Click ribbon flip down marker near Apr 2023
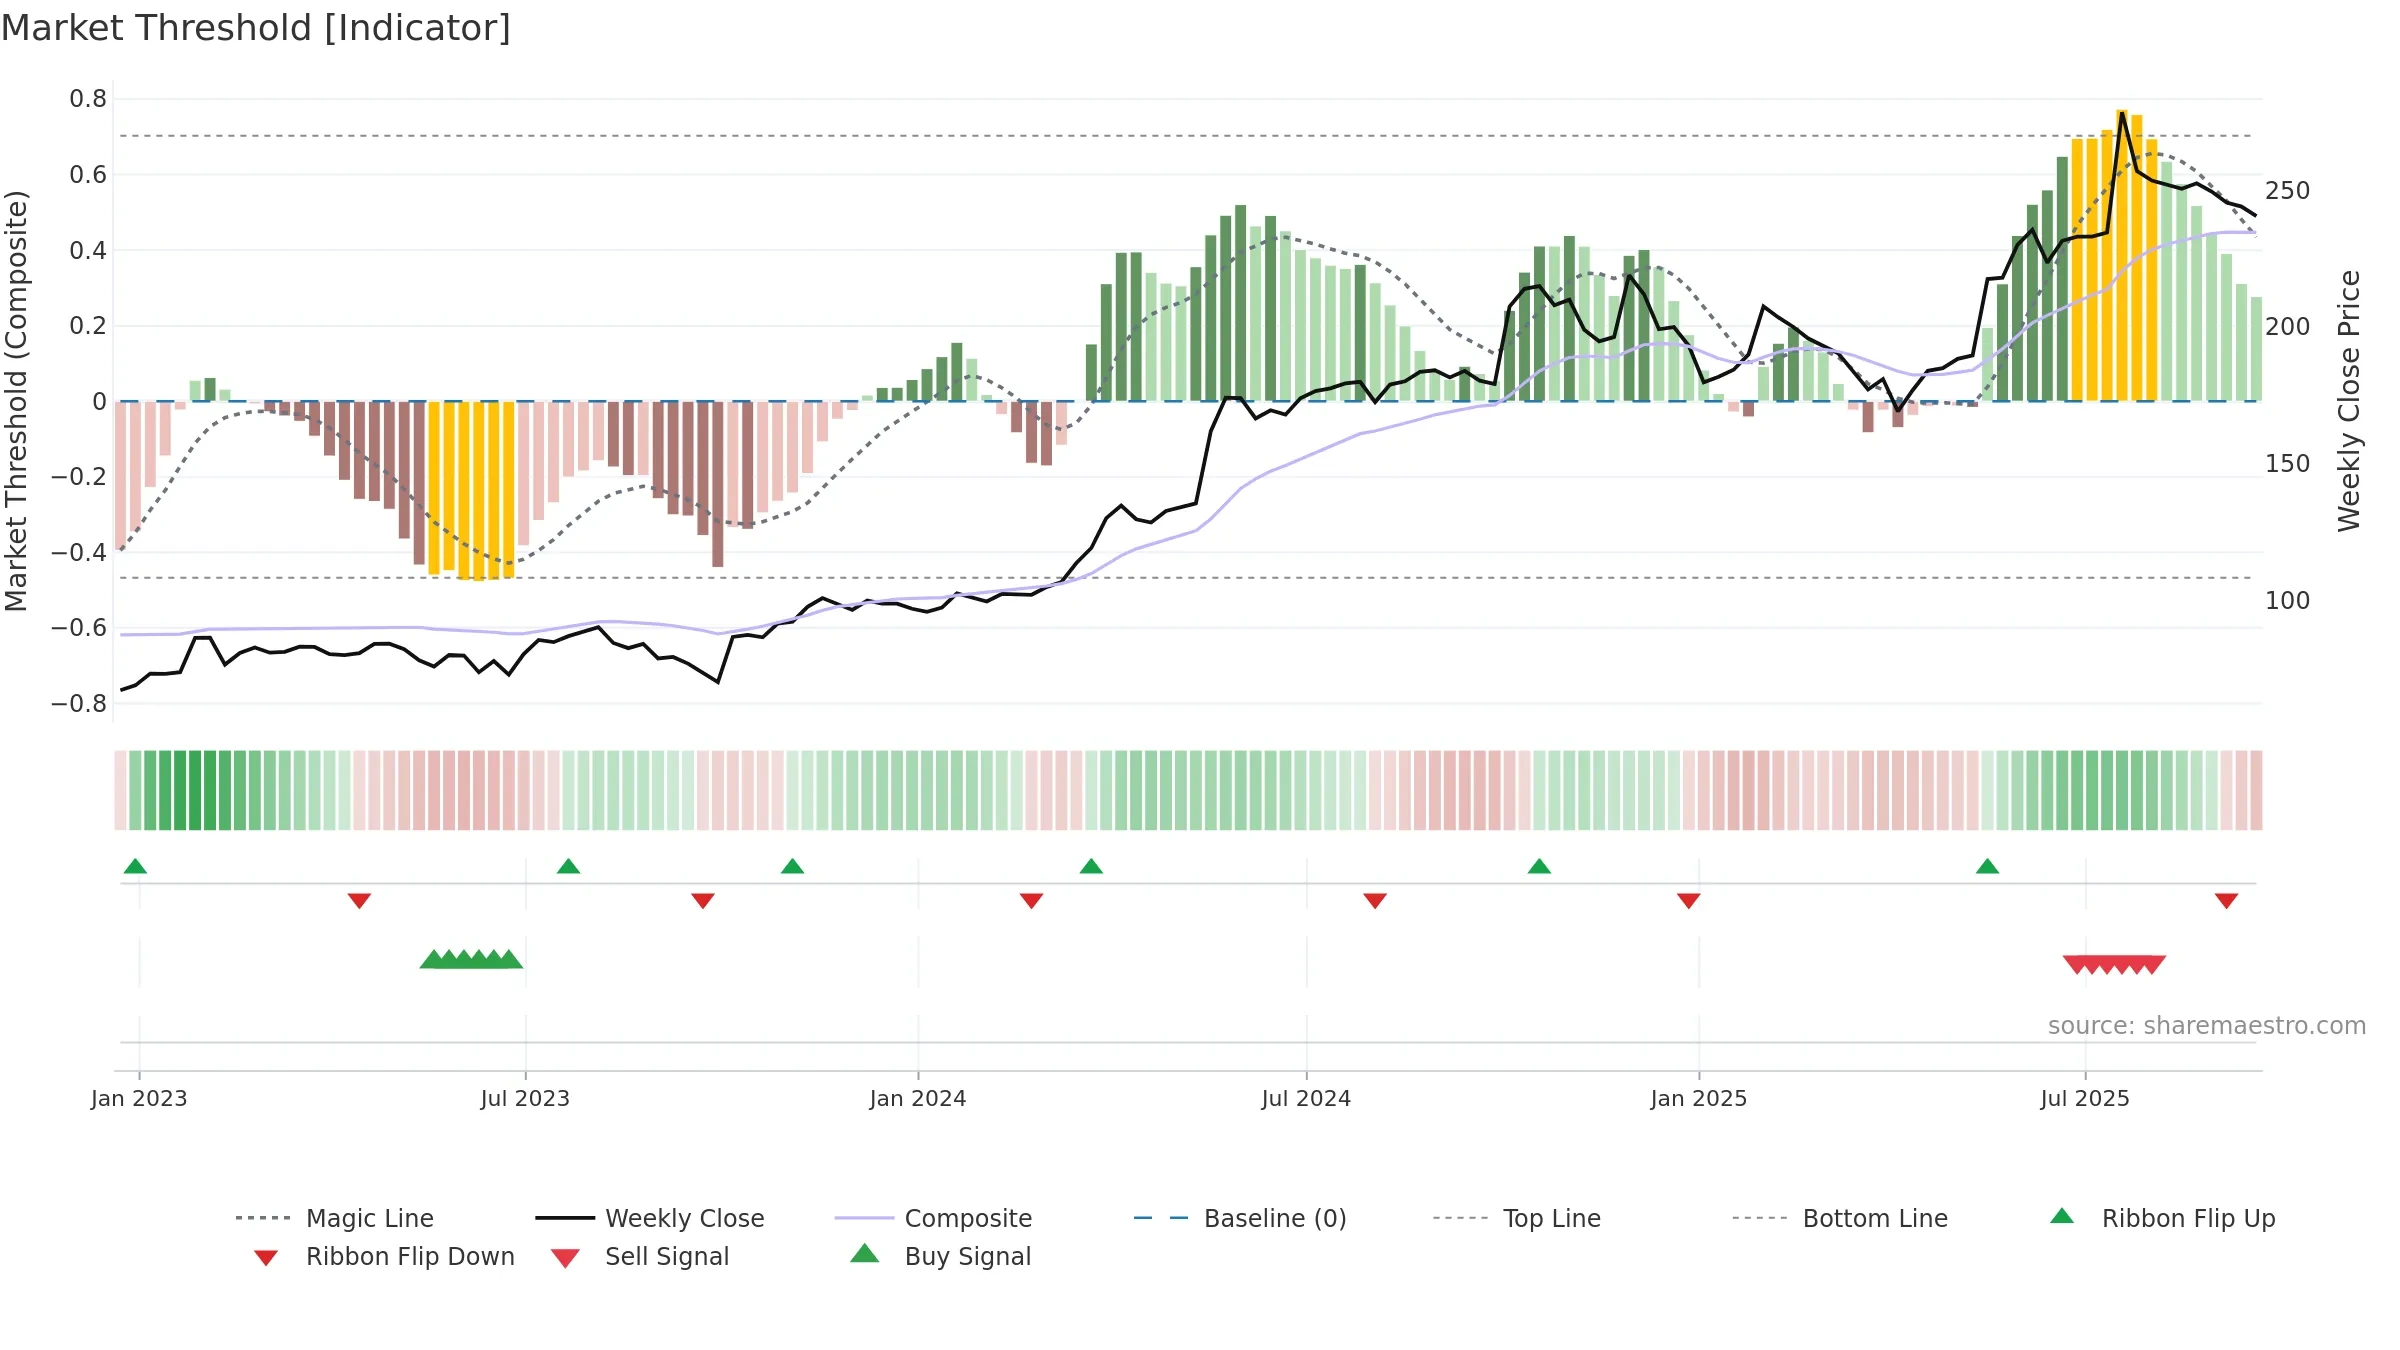The width and height of the screenshot is (2400, 1350). click(x=359, y=901)
